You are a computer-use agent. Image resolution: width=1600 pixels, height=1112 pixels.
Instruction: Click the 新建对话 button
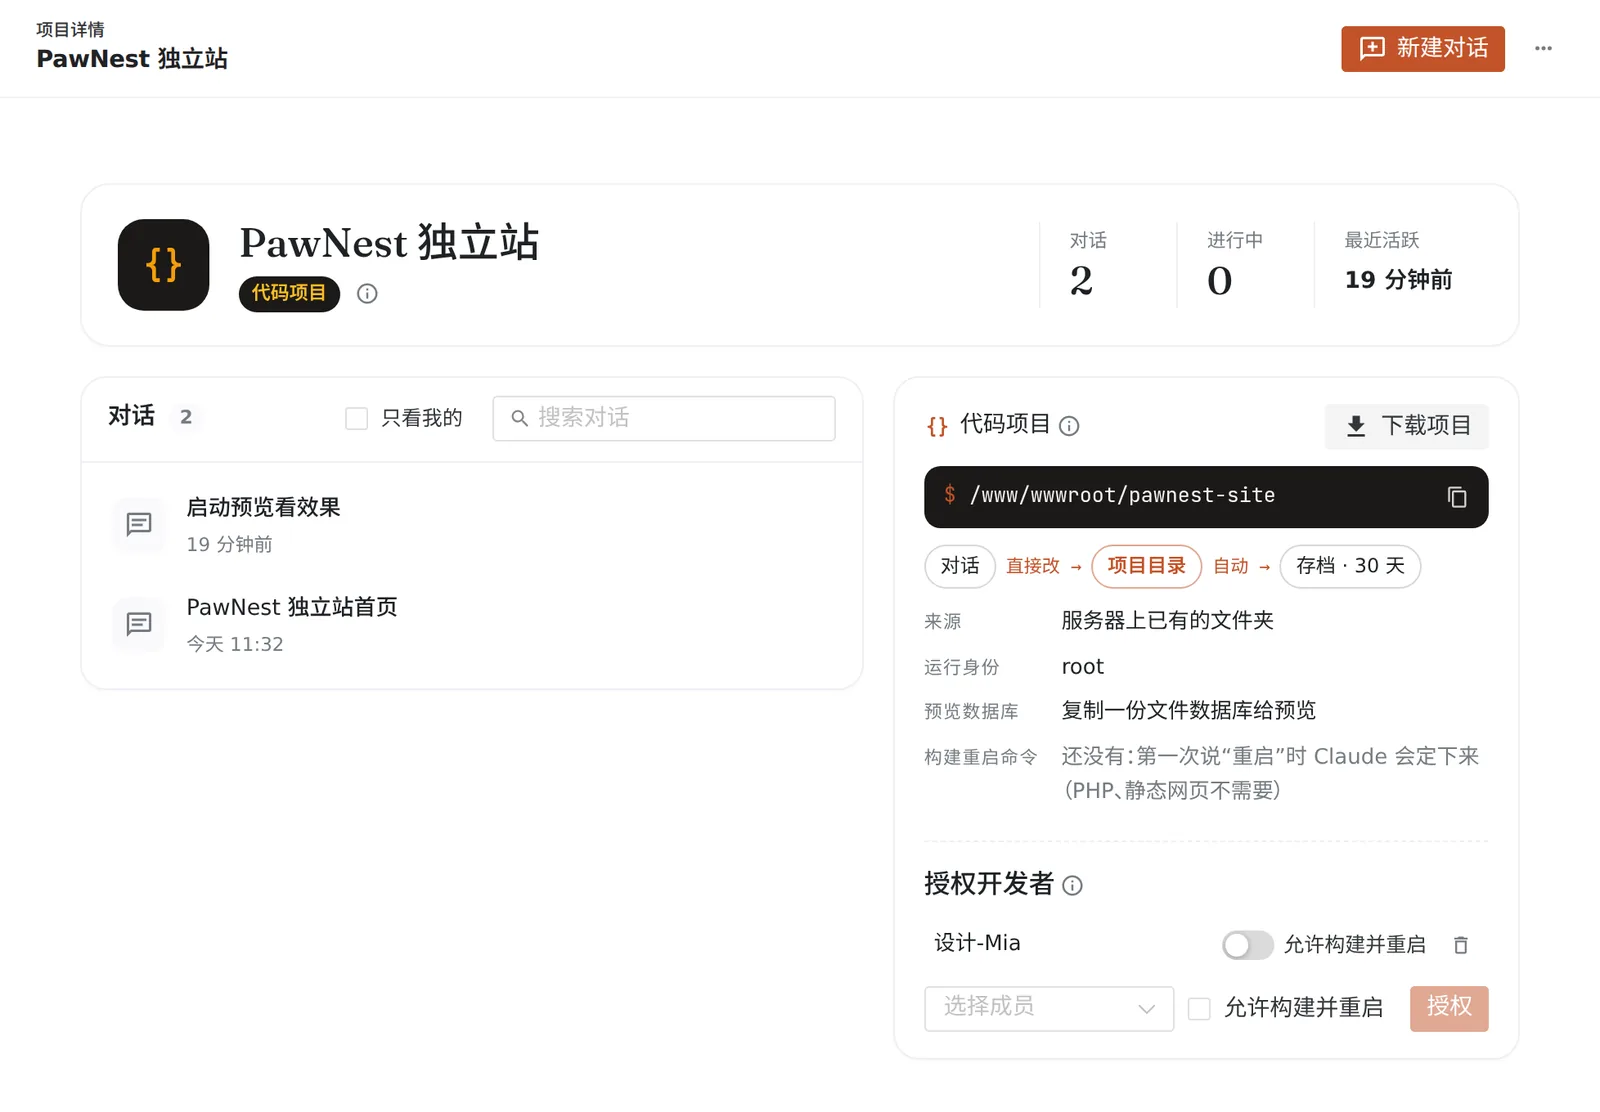tap(1423, 48)
